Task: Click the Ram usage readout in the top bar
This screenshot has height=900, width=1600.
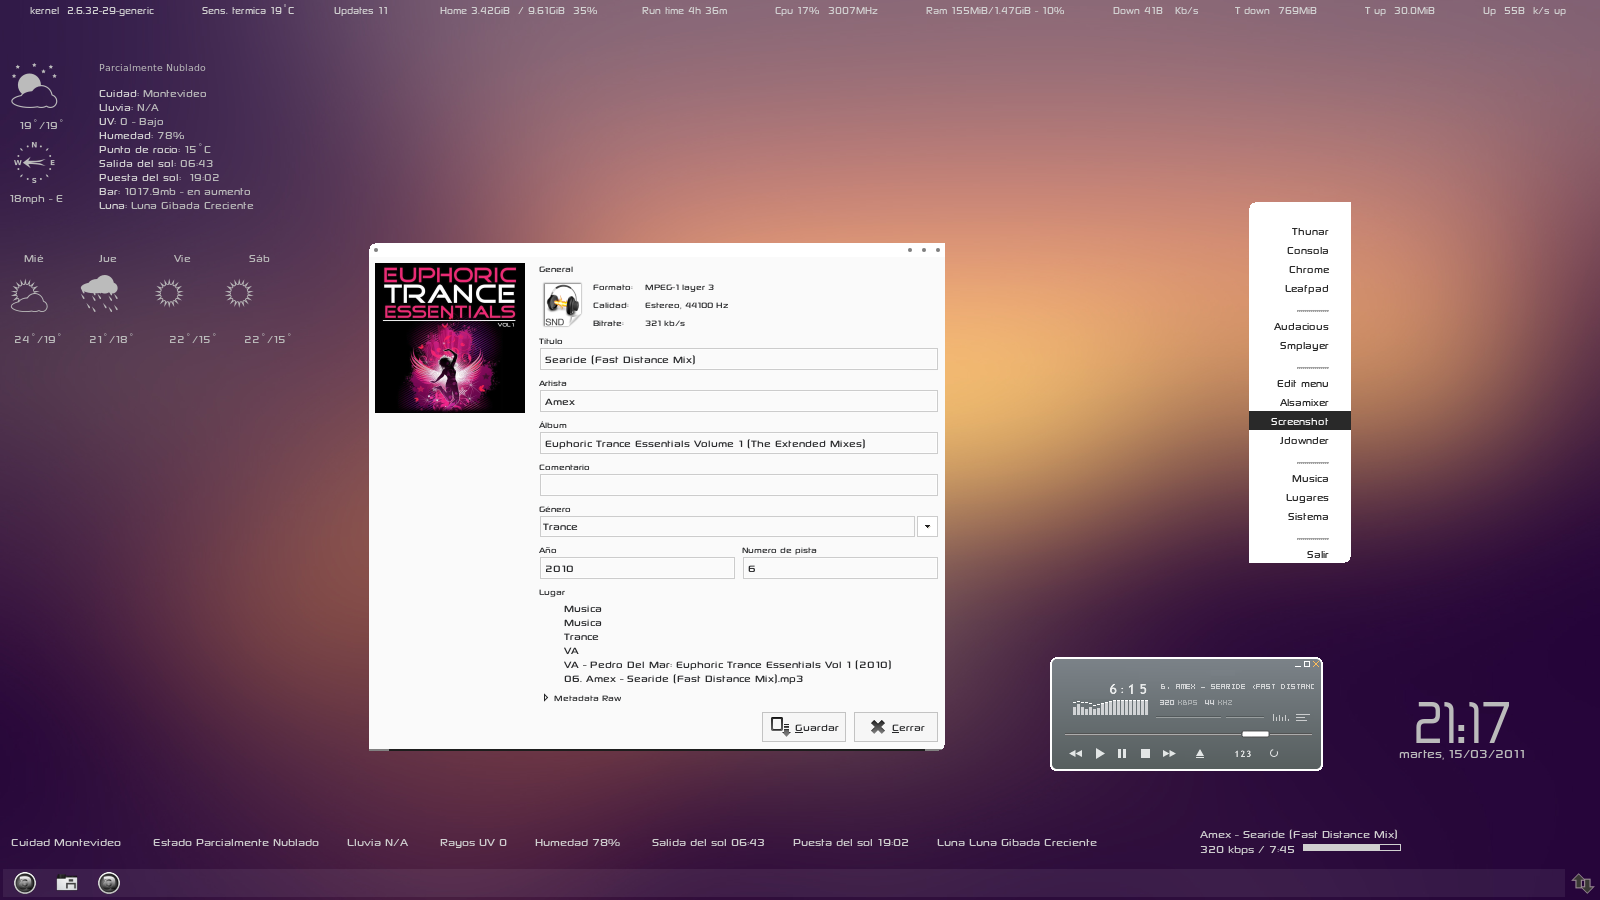Action: tap(995, 11)
